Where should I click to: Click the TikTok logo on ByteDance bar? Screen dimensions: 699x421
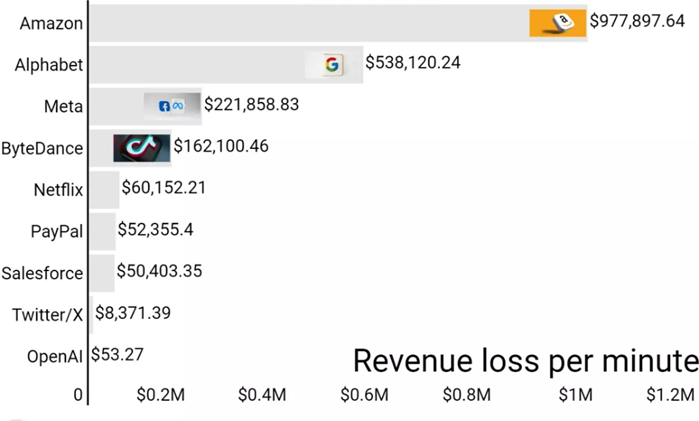pos(141,147)
